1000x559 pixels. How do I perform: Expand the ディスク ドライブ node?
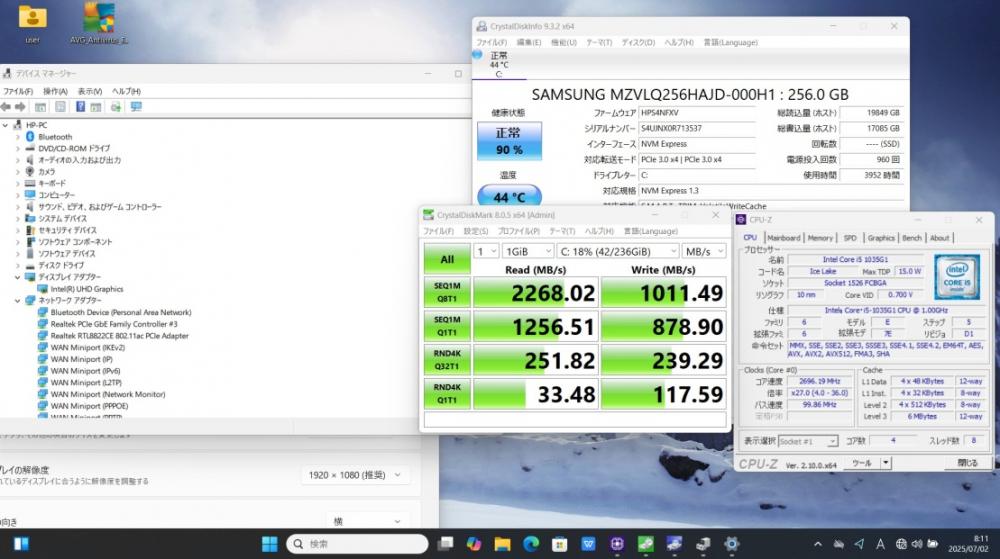[18, 265]
